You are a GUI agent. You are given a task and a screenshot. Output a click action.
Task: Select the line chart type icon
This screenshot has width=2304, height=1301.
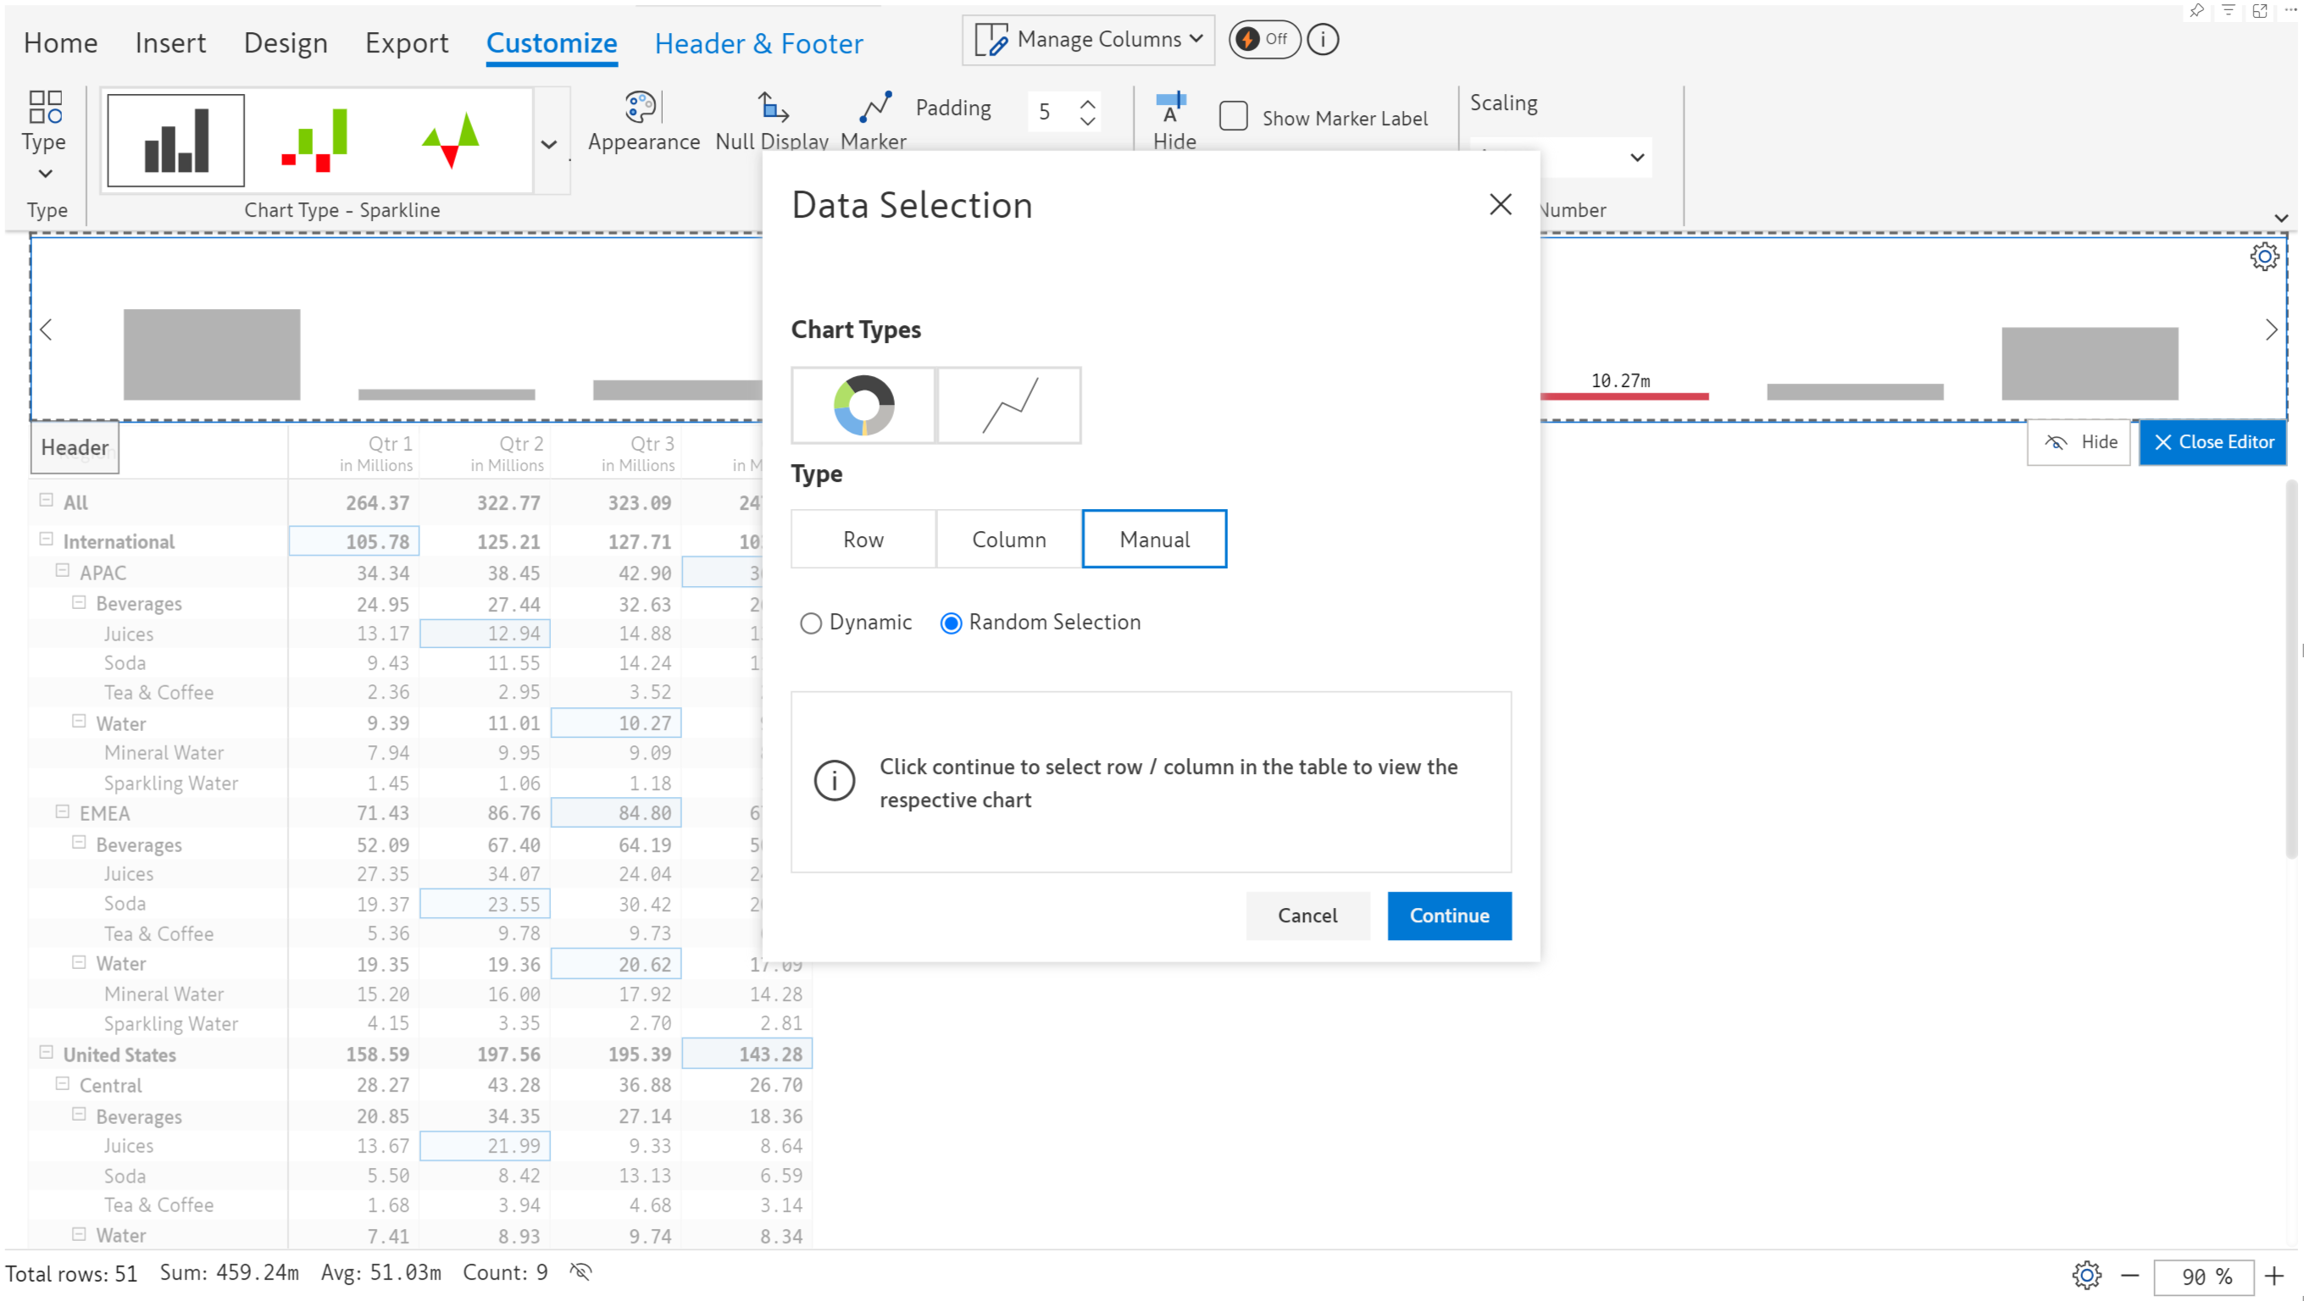[1009, 405]
